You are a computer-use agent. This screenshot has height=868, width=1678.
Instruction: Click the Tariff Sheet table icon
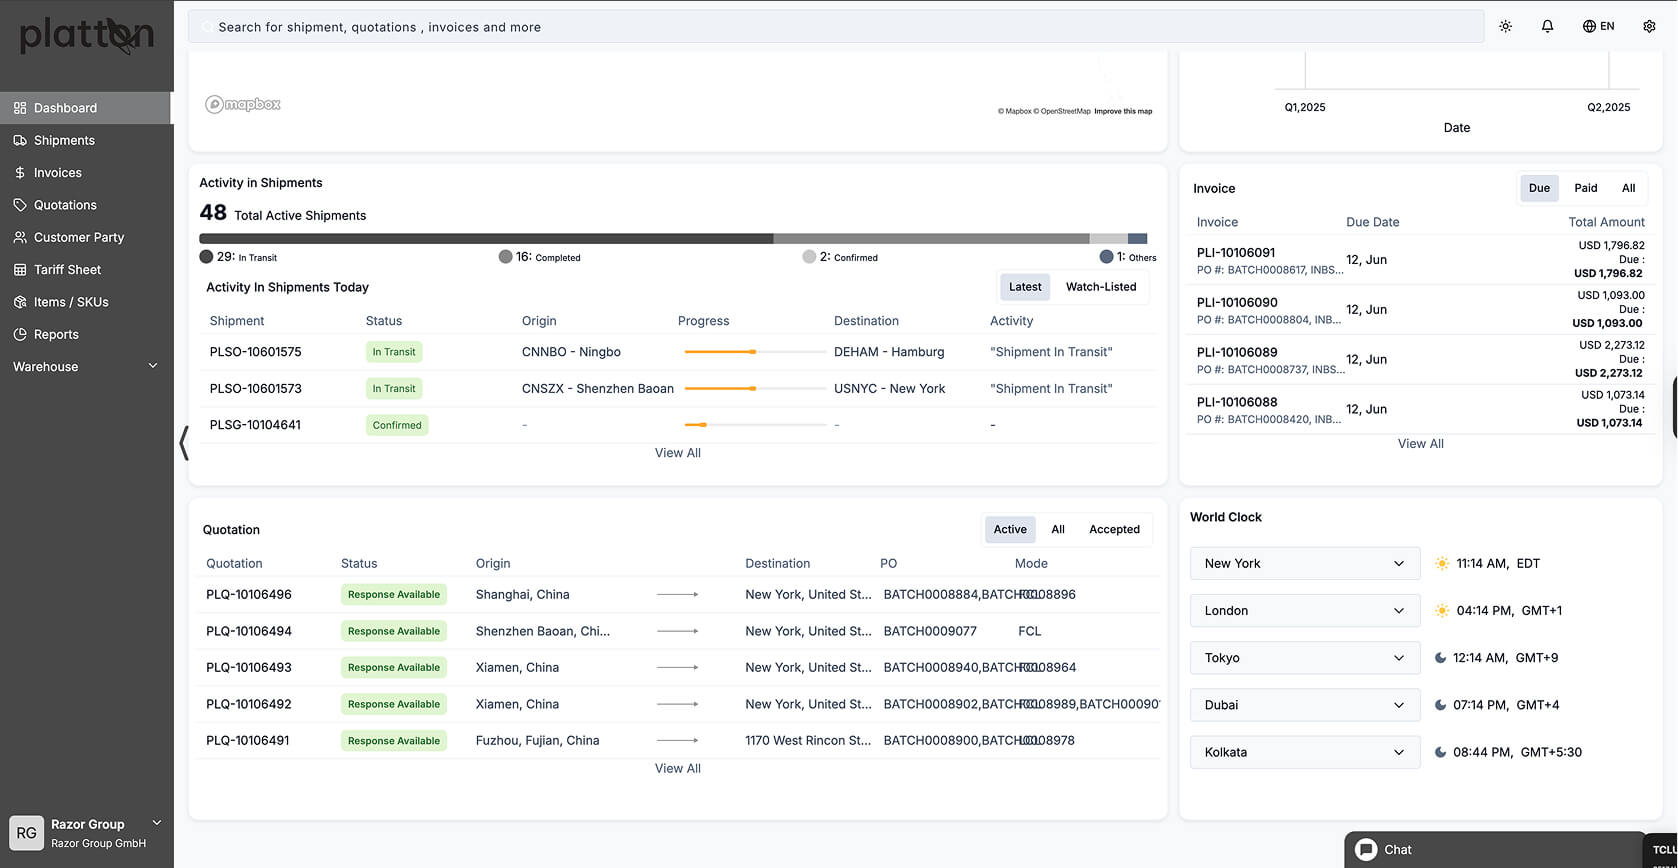(x=20, y=270)
